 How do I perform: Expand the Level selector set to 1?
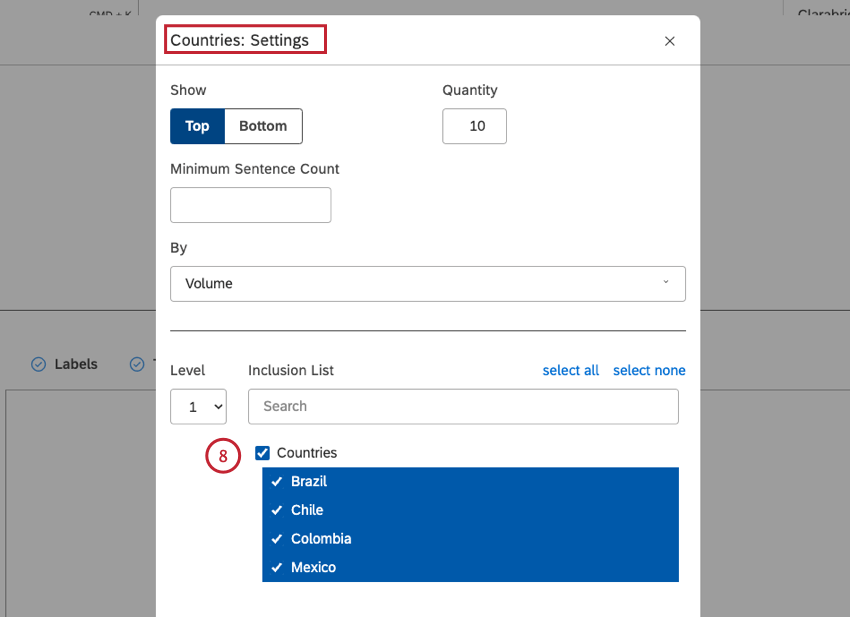[x=198, y=407]
